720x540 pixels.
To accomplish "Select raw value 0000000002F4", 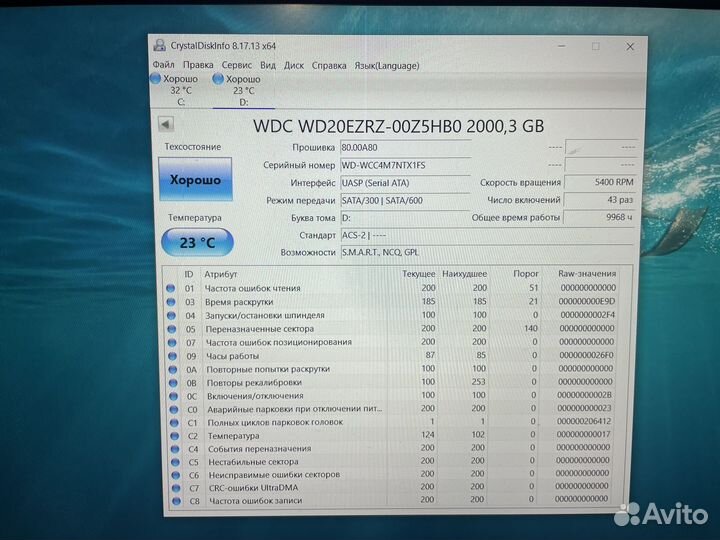I will (588, 315).
